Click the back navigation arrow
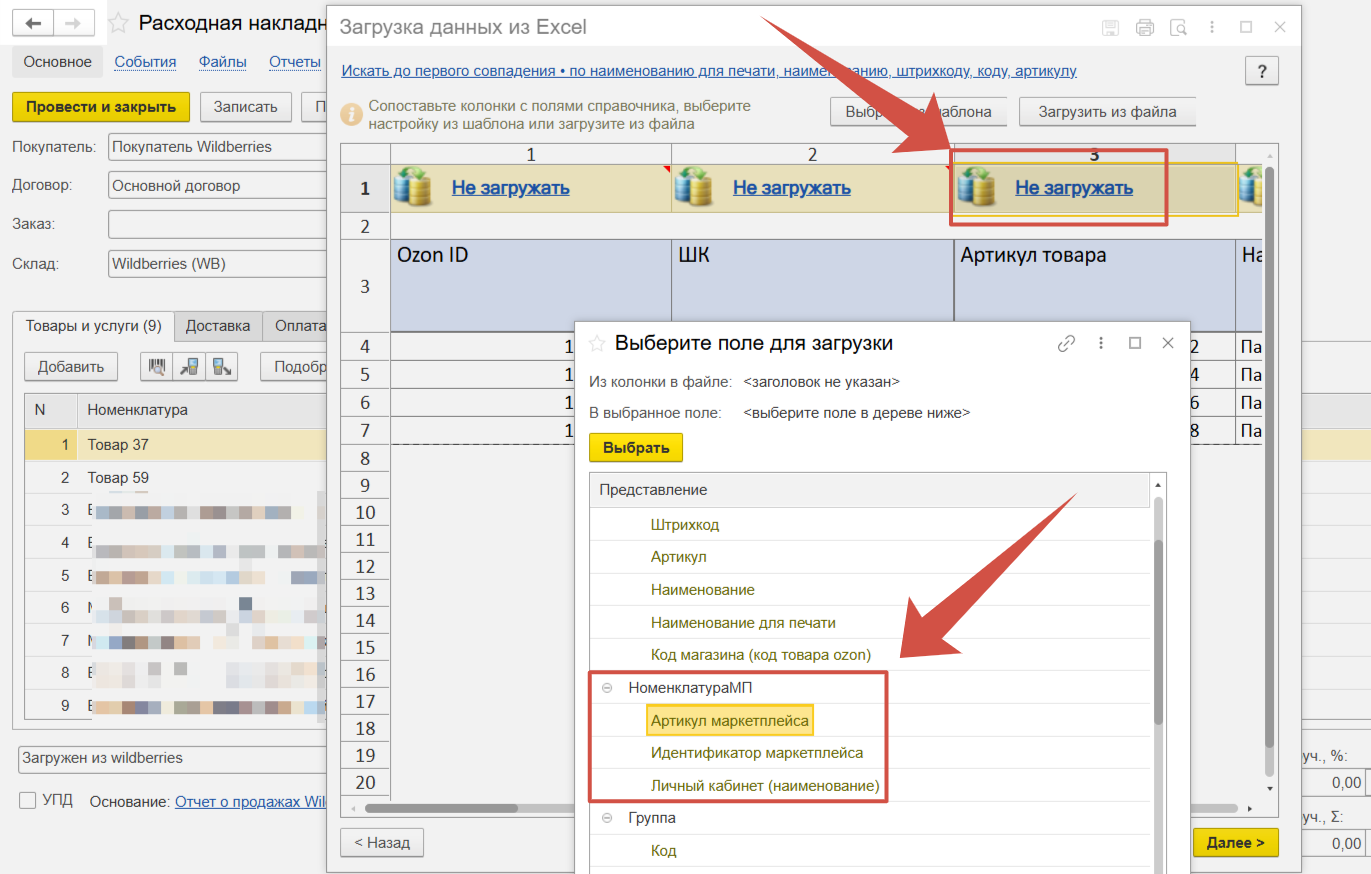 (x=34, y=23)
